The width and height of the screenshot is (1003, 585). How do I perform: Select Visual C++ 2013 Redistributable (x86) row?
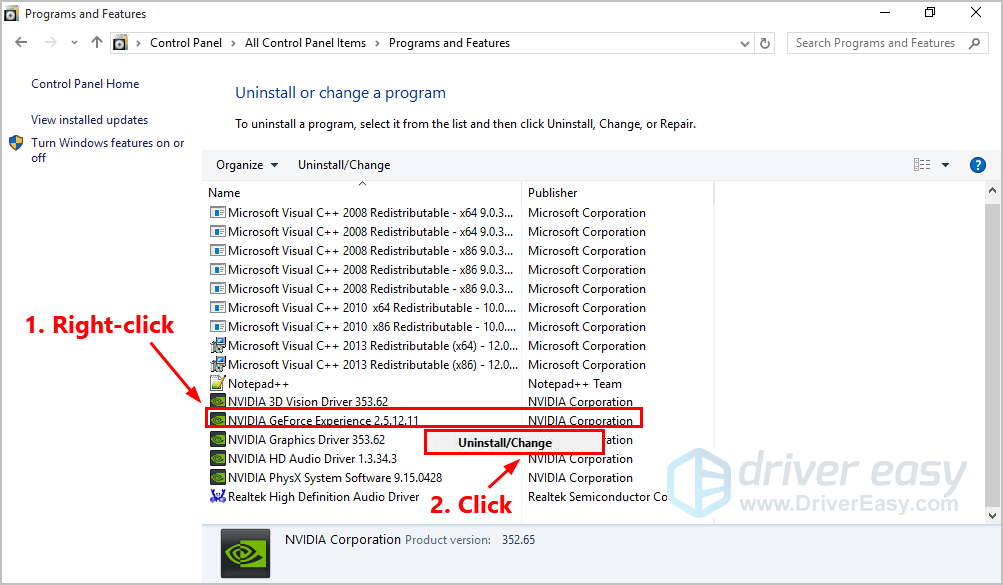coord(427,364)
